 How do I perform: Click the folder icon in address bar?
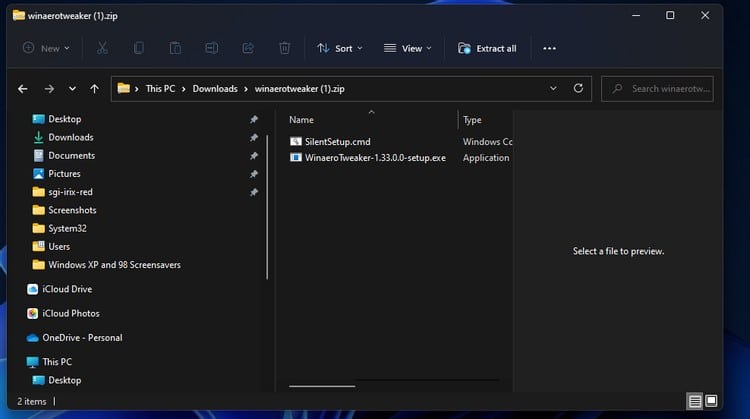coord(123,88)
